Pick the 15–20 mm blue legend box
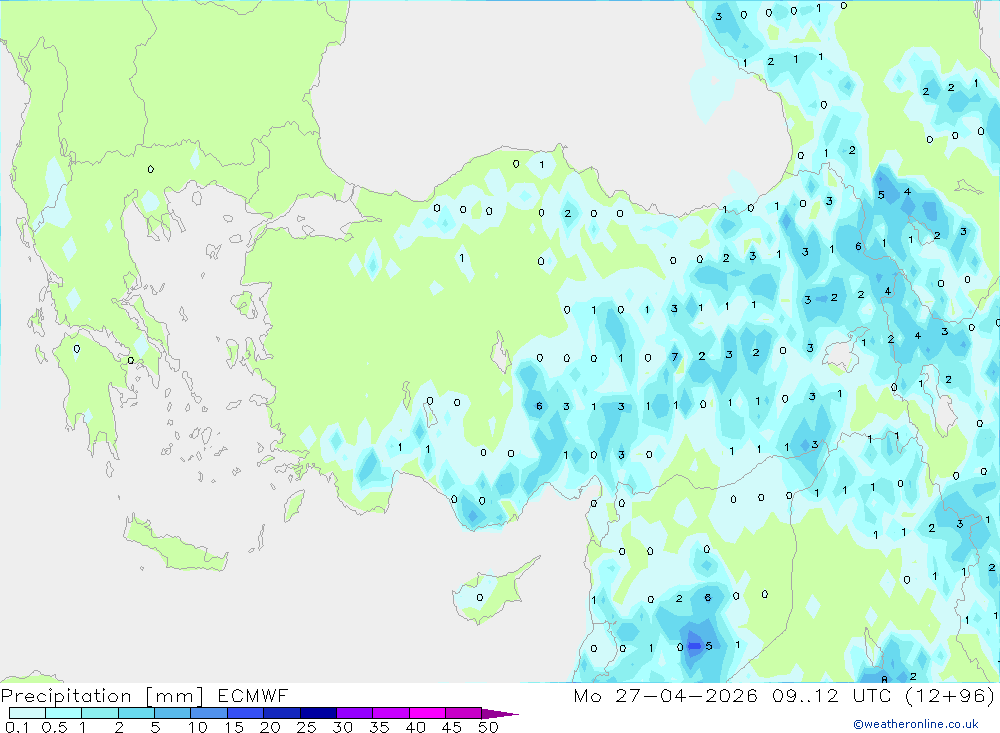 (246, 713)
